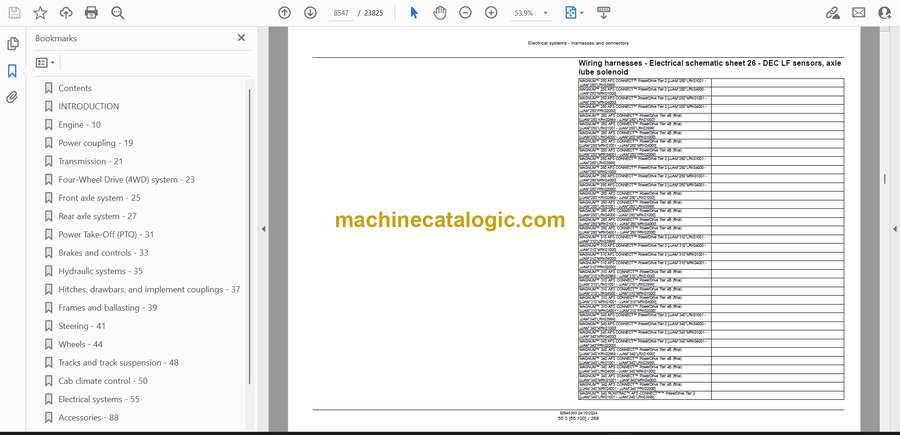Select Hitches, drawbars, and implement couplings - 37
This screenshot has height=435, width=900.
pyautogui.click(x=149, y=289)
